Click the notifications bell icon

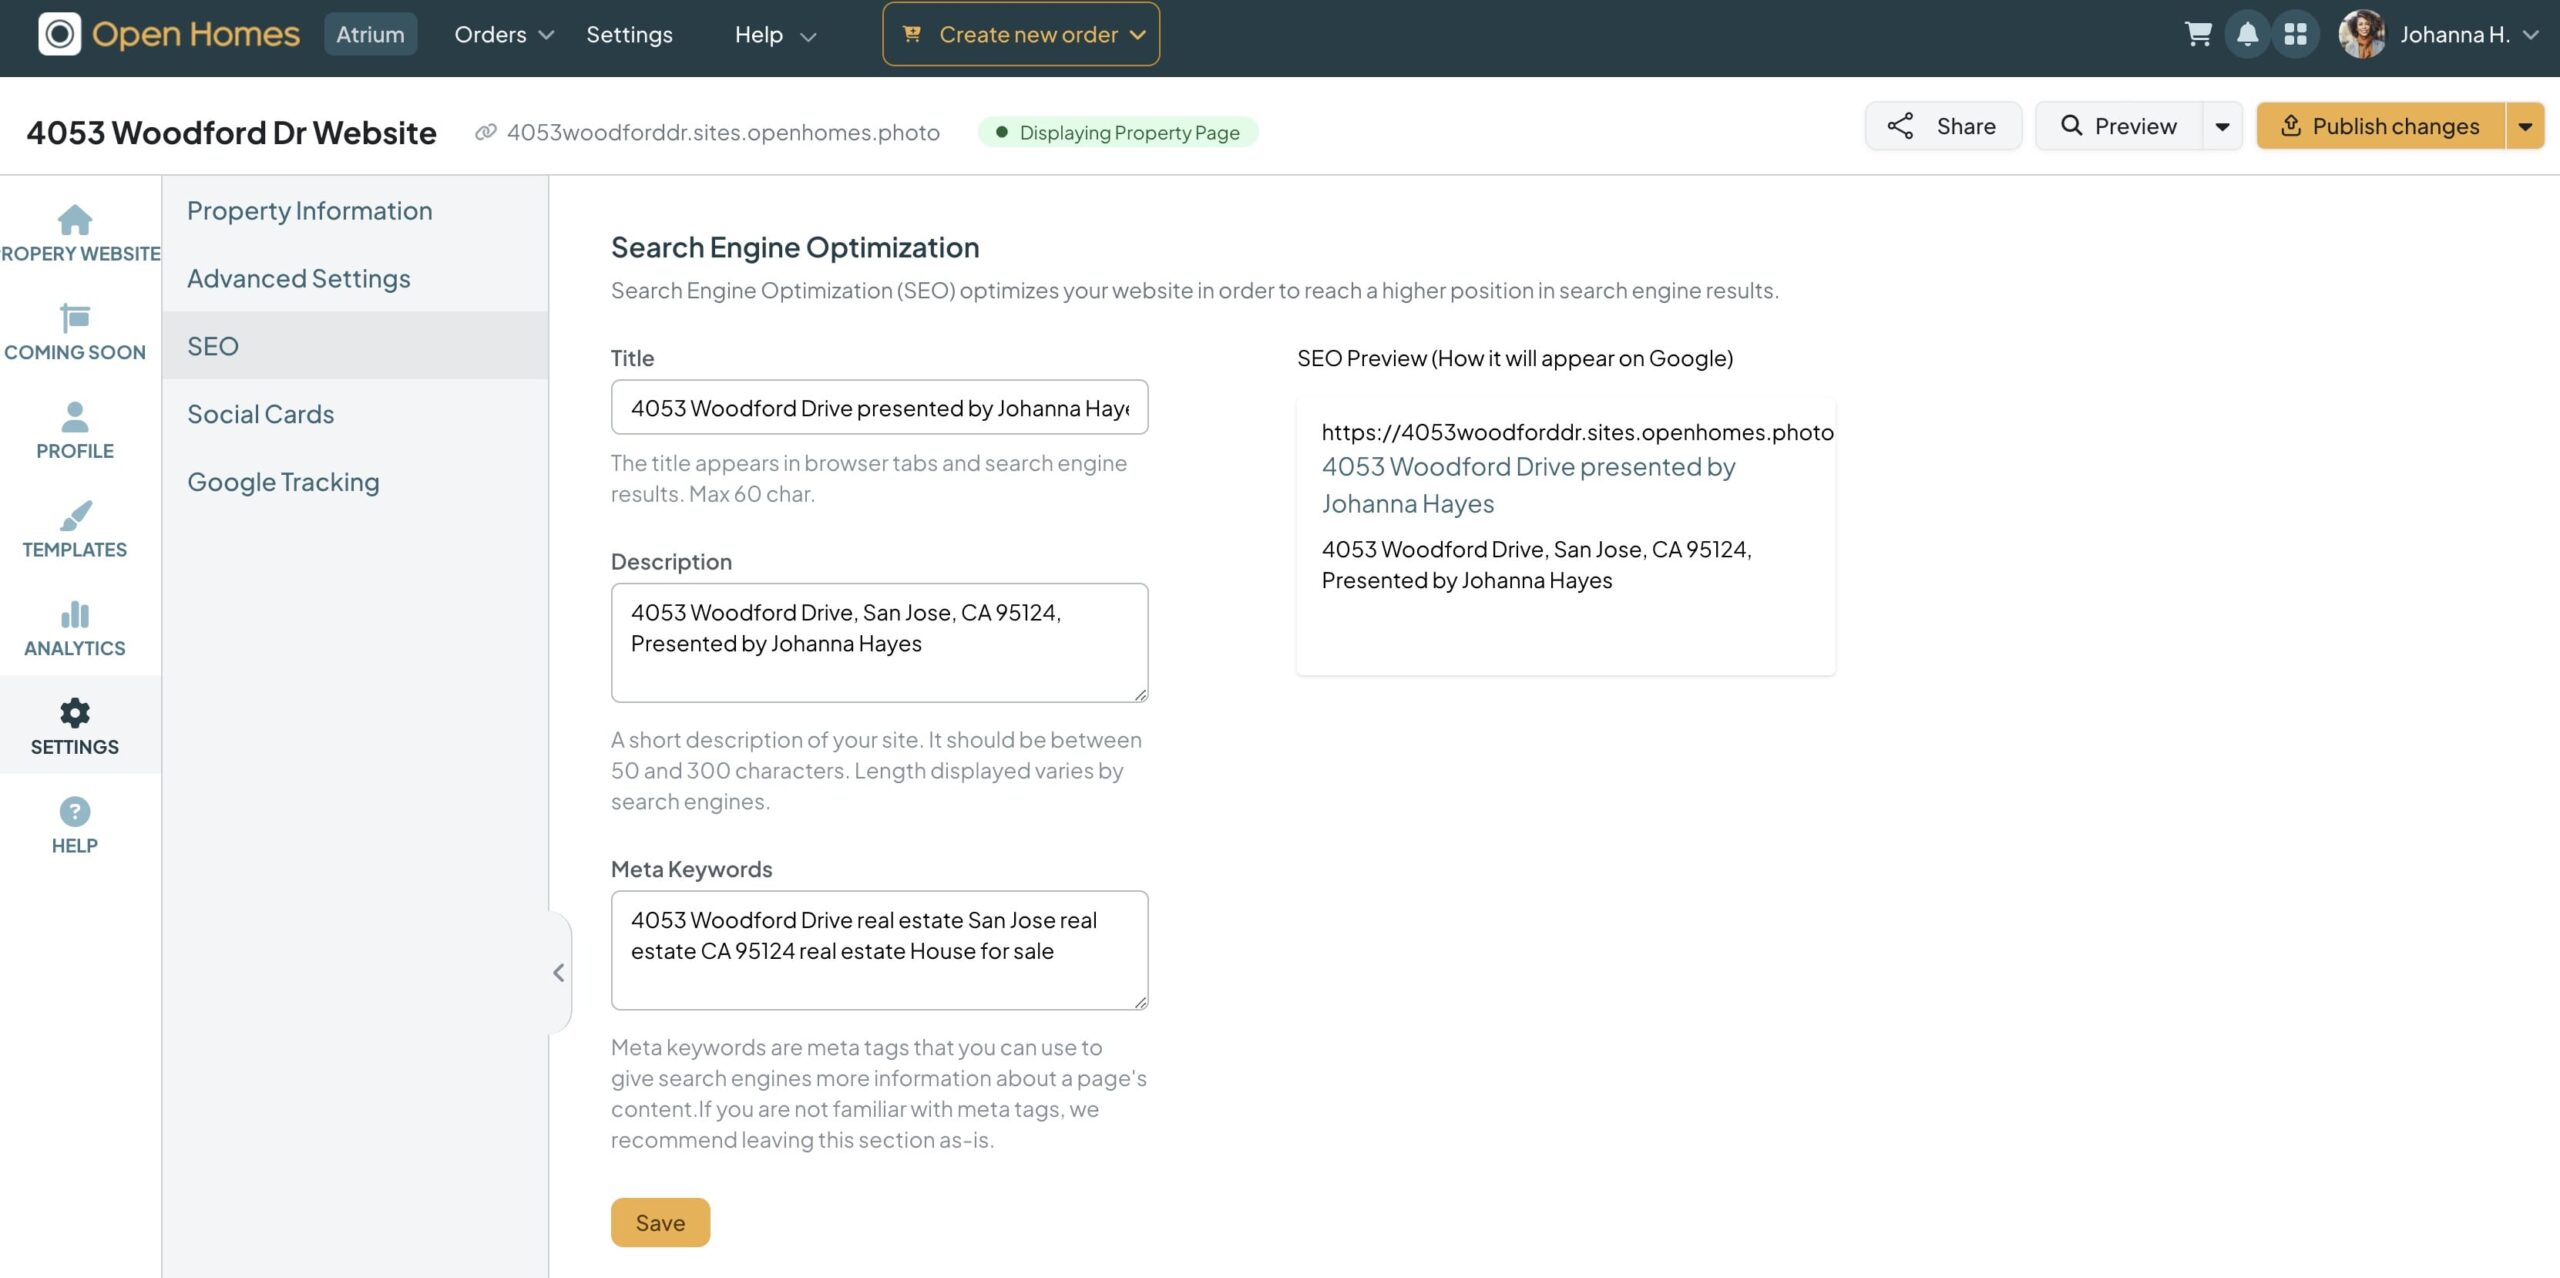(2247, 34)
